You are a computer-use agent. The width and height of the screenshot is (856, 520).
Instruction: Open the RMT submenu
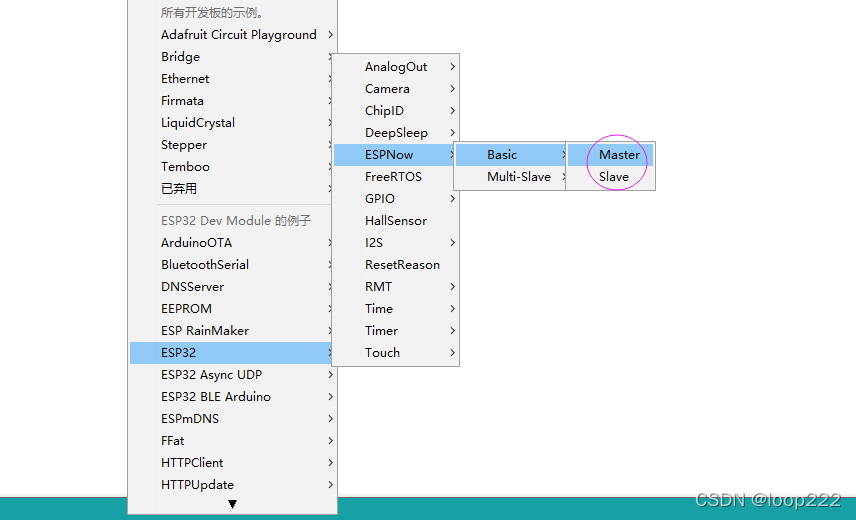[395, 286]
